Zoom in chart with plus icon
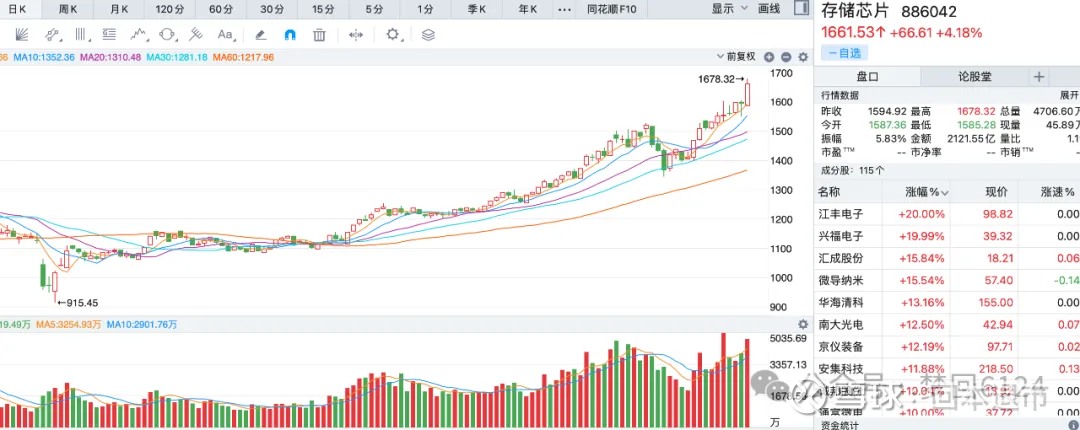Screen dimensions: 1080x430 click(771, 56)
